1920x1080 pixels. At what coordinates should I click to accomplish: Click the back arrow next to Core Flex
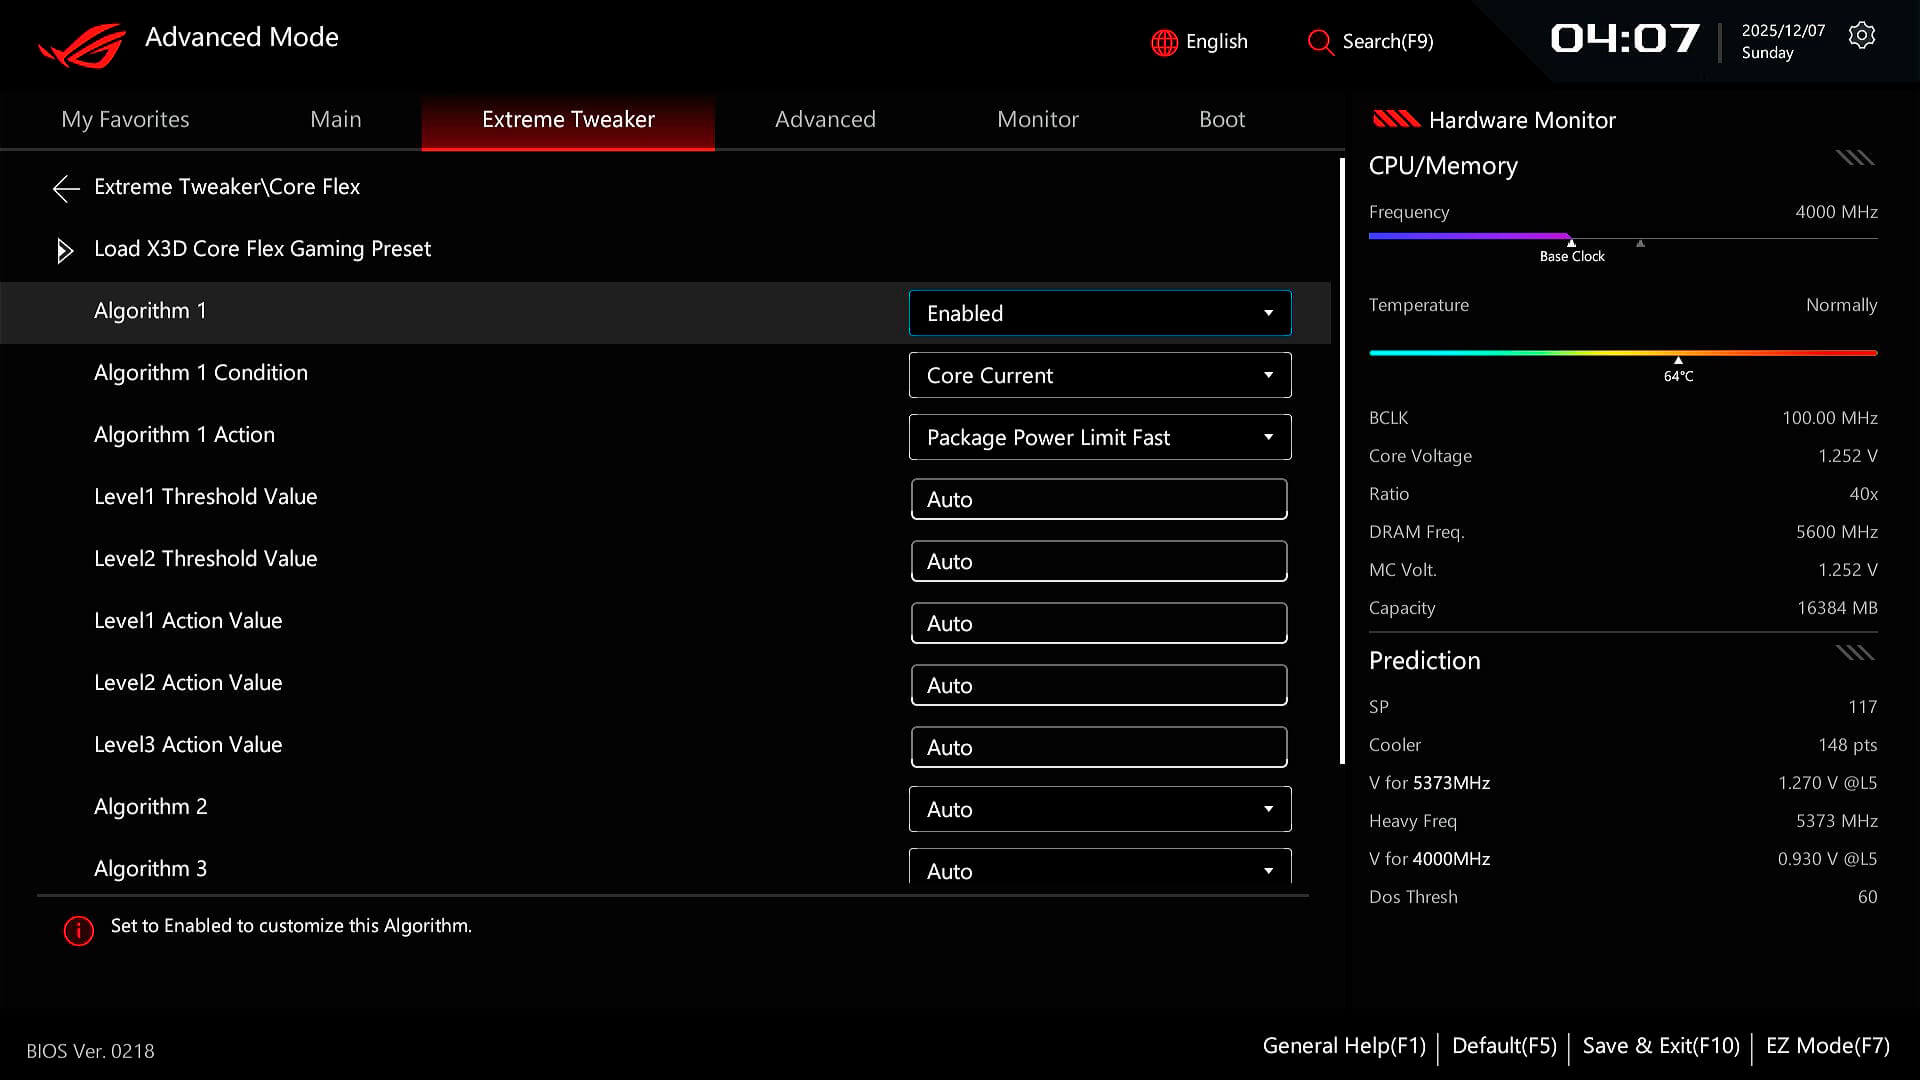click(x=66, y=188)
